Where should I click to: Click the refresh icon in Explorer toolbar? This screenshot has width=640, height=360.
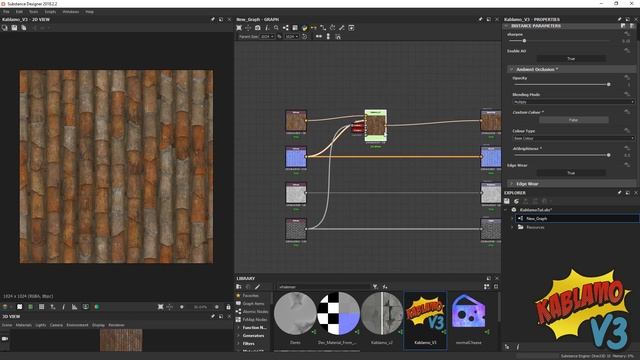pyautogui.click(x=516, y=201)
